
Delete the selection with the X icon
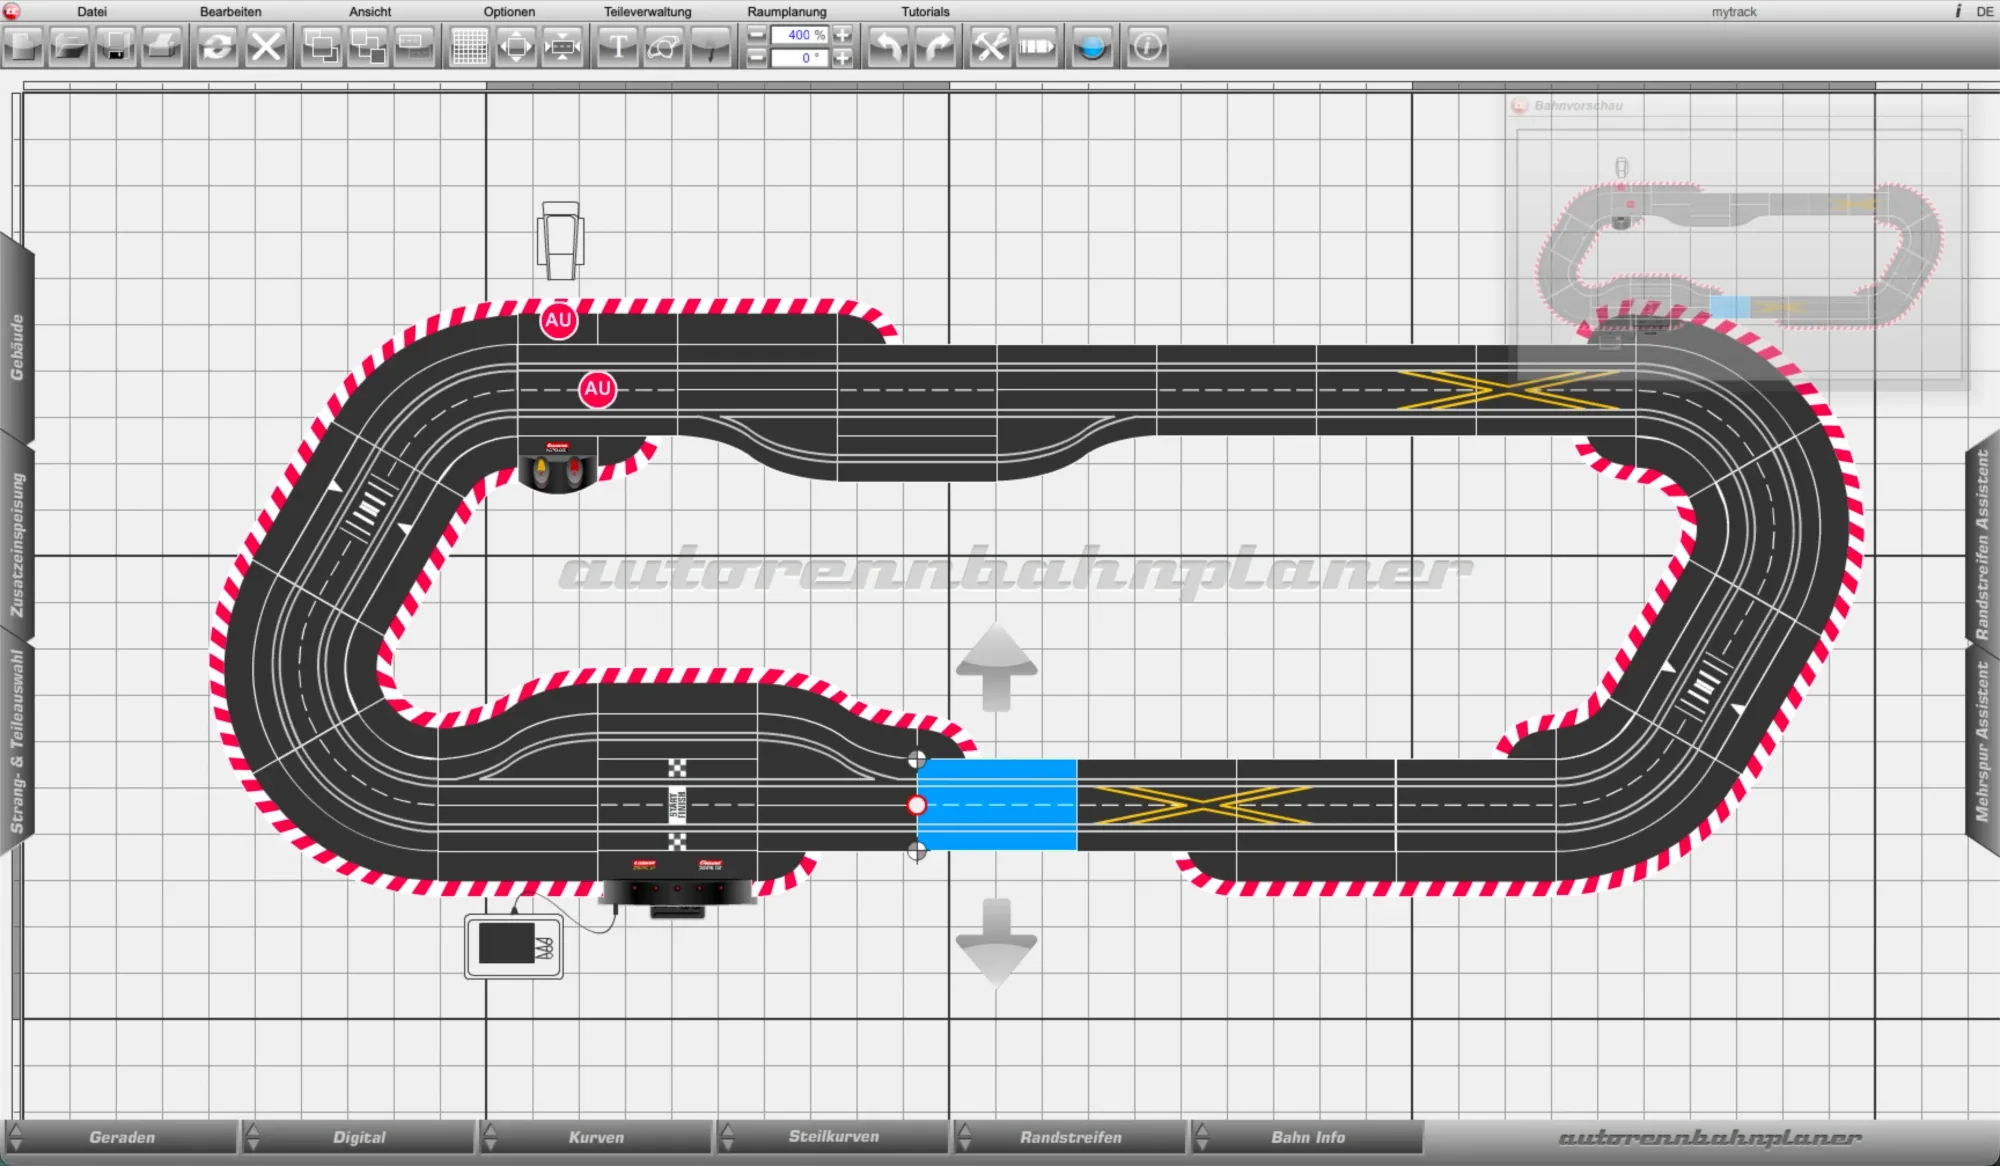(x=266, y=47)
